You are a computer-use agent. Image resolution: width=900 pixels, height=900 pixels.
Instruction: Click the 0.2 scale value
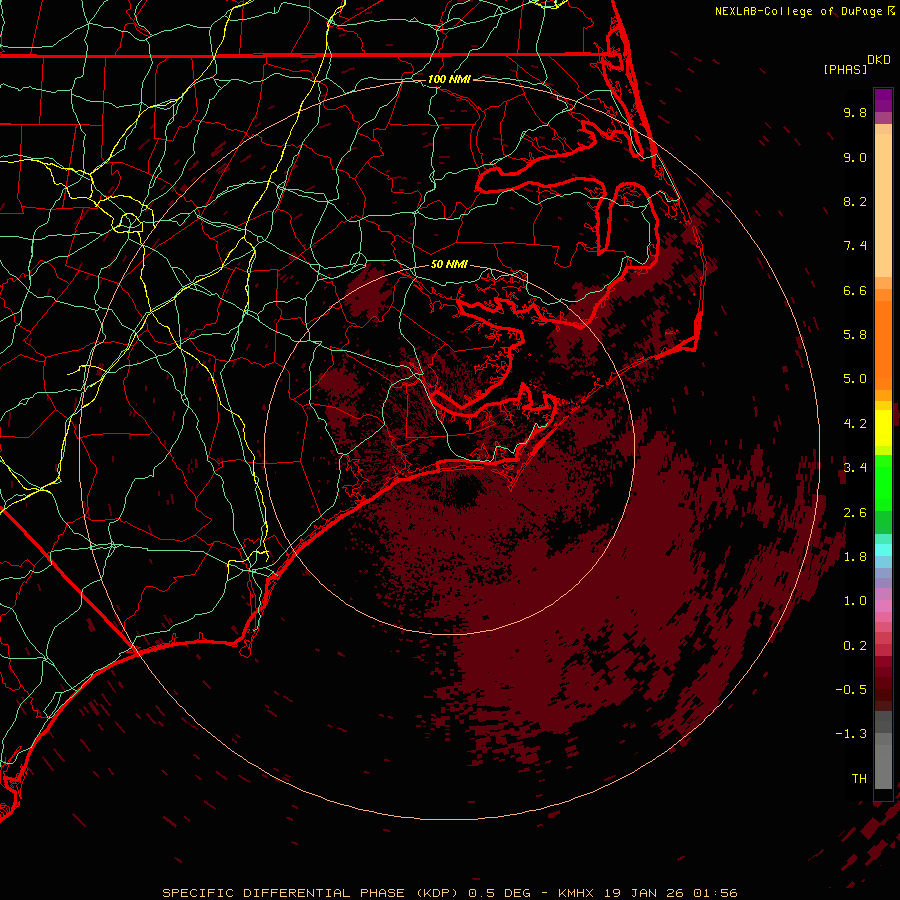[x=855, y=646]
